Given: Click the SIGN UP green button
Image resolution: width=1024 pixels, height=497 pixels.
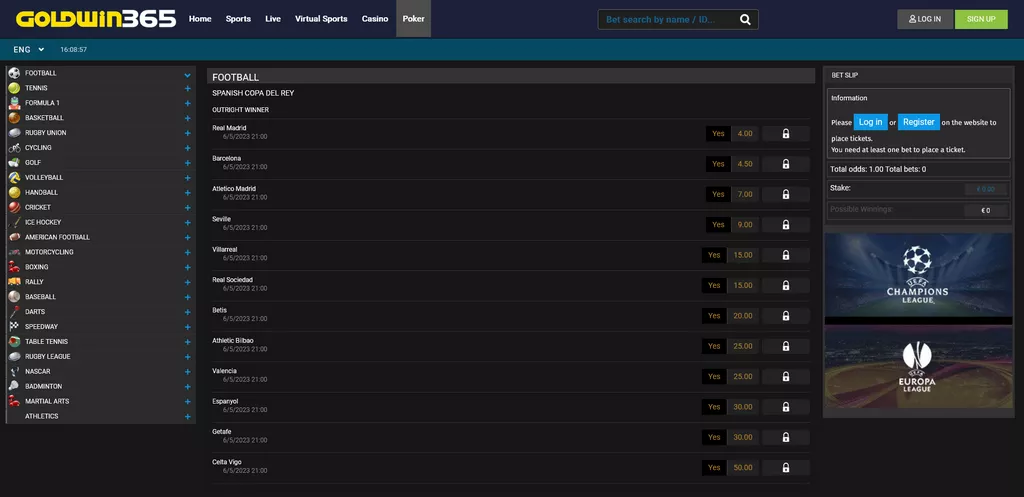Looking at the screenshot, I should (981, 20).
